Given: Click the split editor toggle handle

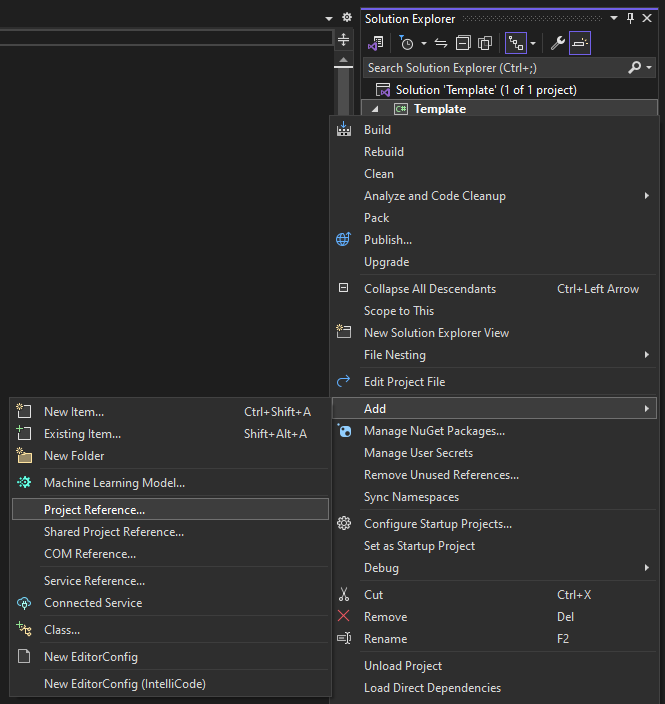Looking at the screenshot, I should (x=344, y=40).
